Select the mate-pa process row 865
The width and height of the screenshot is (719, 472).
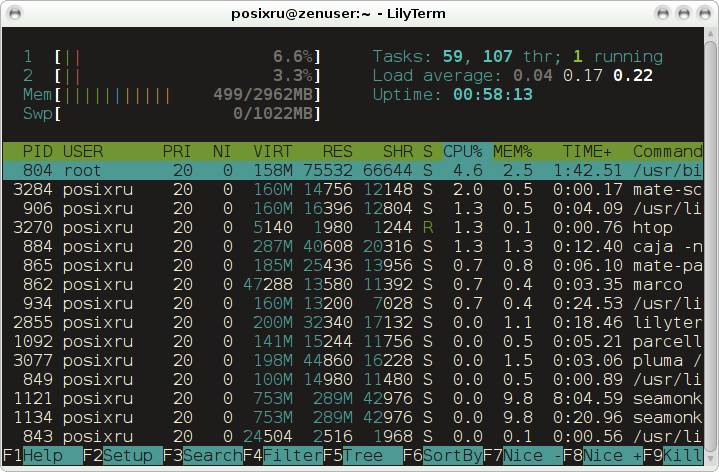coord(353,266)
